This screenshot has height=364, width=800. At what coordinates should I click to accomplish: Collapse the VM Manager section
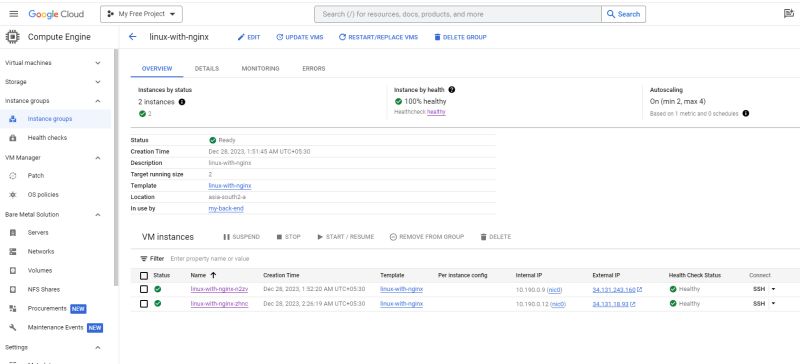pyautogui.click(x=98, y=158)
